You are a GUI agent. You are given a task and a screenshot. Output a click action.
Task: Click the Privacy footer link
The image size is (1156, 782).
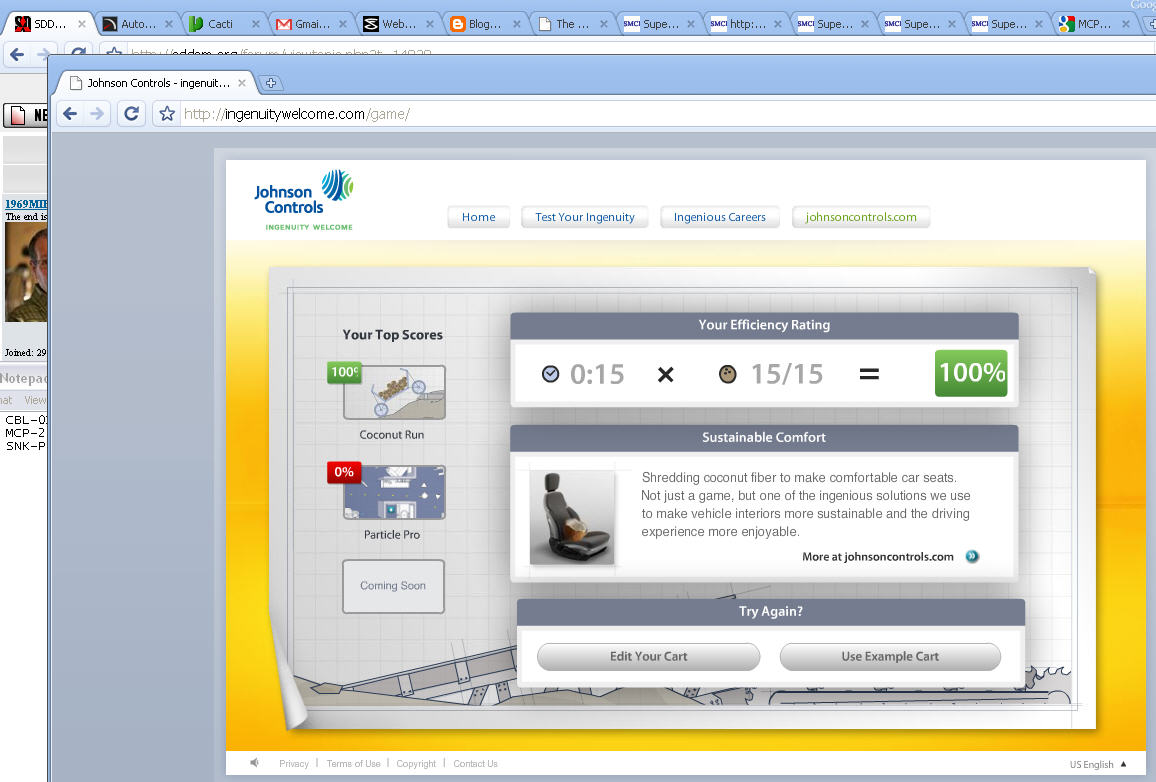tap(294, 764)
